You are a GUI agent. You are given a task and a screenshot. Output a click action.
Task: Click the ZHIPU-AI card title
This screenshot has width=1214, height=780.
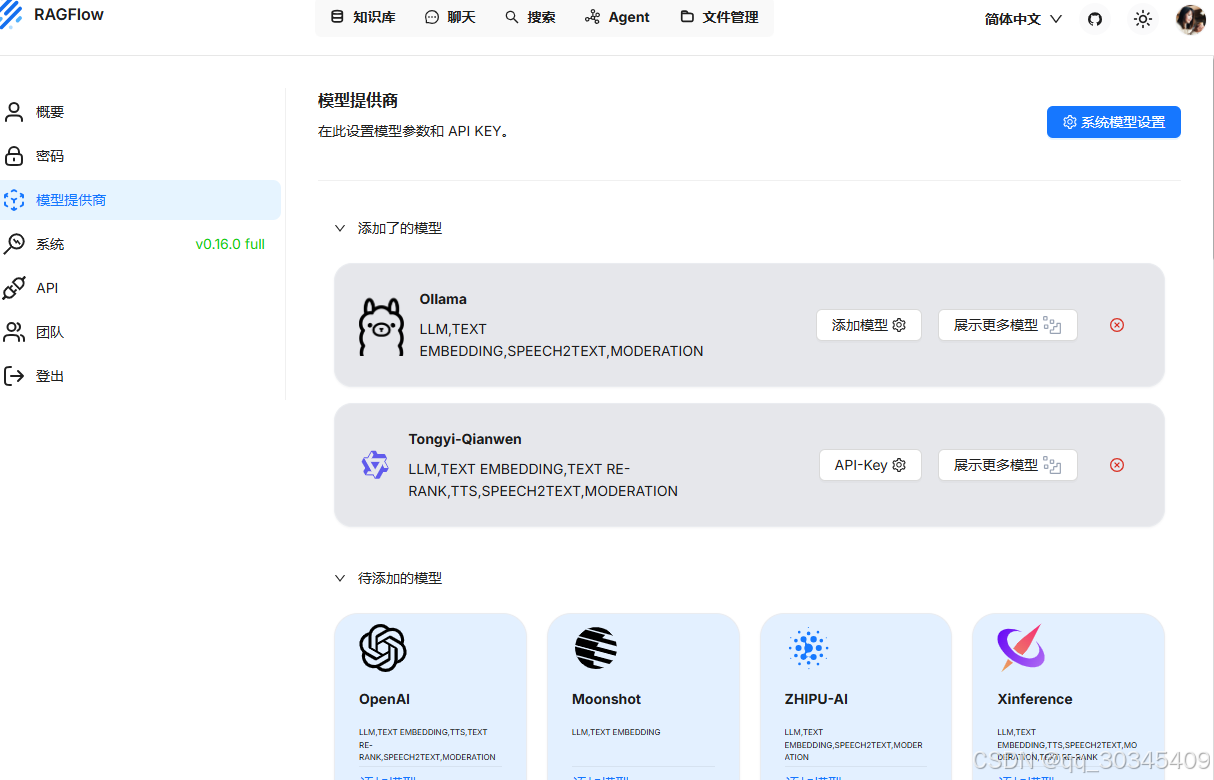point(816,699)
